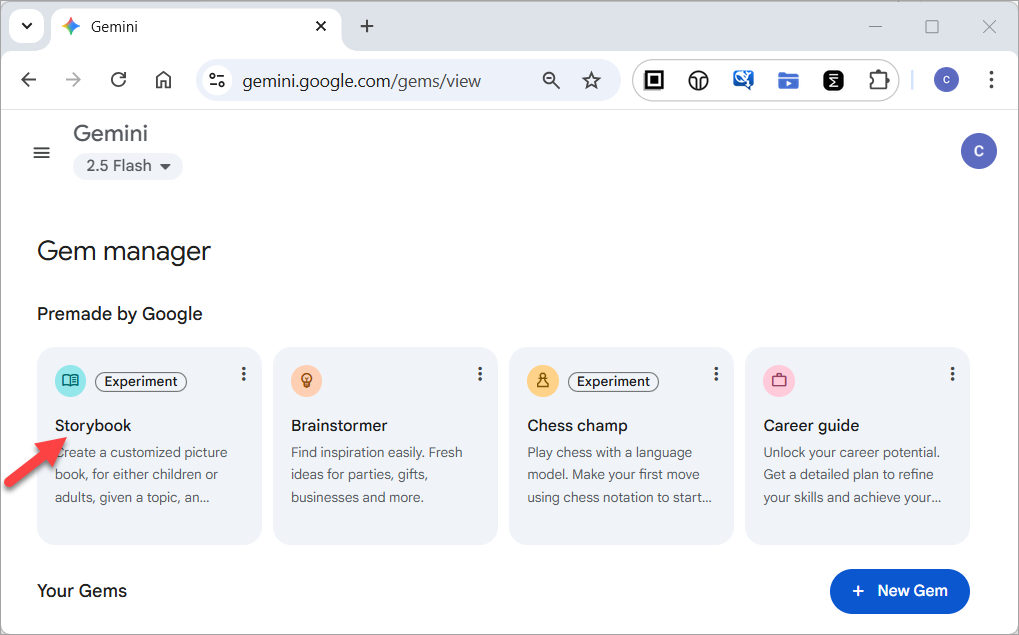Open the Brainstormer gem title
The image size is (1019, 635).
tap(339, 426)
